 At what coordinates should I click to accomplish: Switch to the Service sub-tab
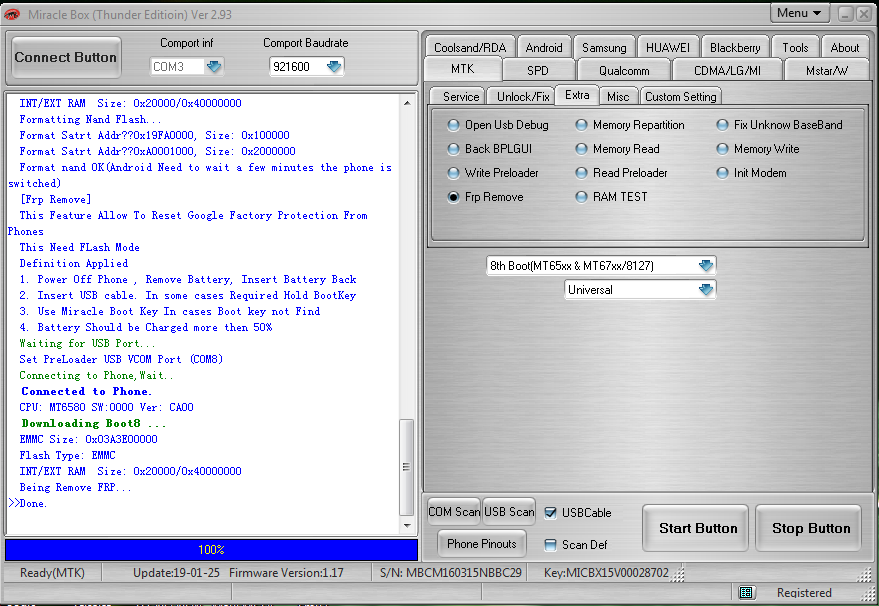point(461,96)
